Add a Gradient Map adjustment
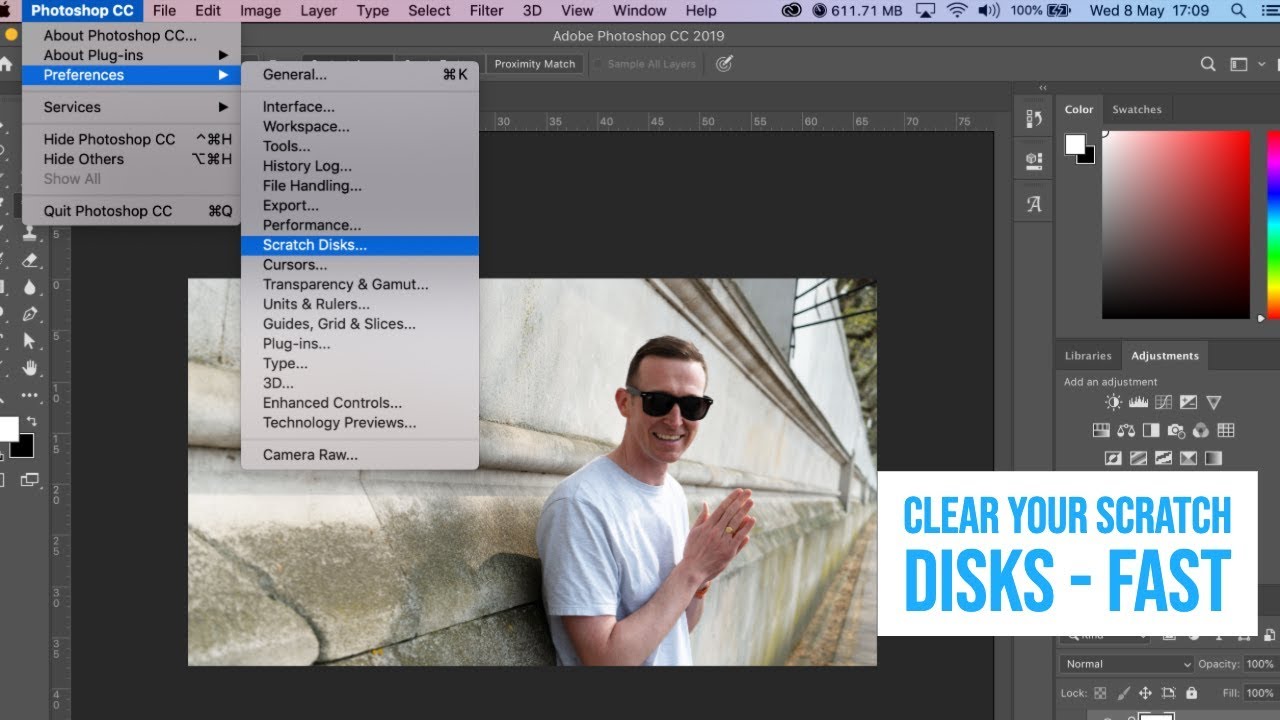This screenshot has width=1280, height=720. pos(1213,458)
